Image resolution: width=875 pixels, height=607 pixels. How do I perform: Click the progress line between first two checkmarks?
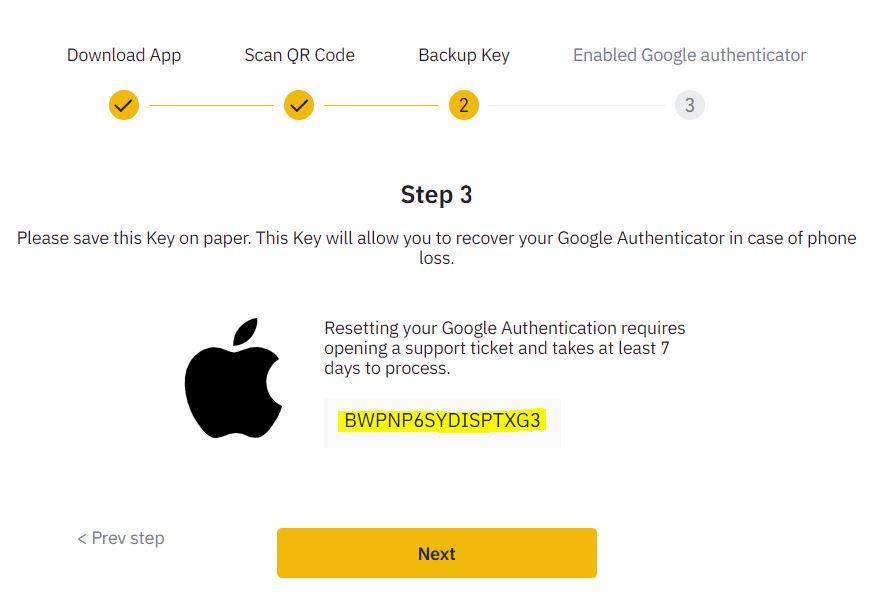tap(211, 105)
